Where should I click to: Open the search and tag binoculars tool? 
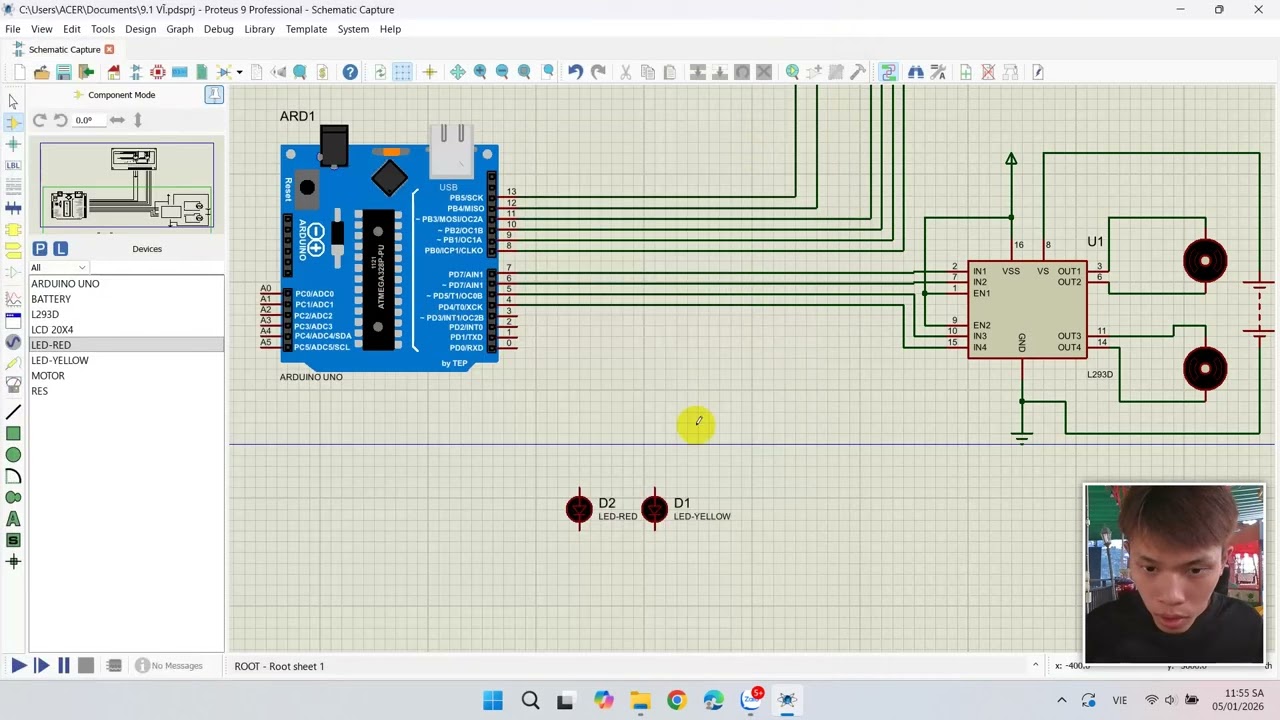pyautogui.click(x=916, y=72)
